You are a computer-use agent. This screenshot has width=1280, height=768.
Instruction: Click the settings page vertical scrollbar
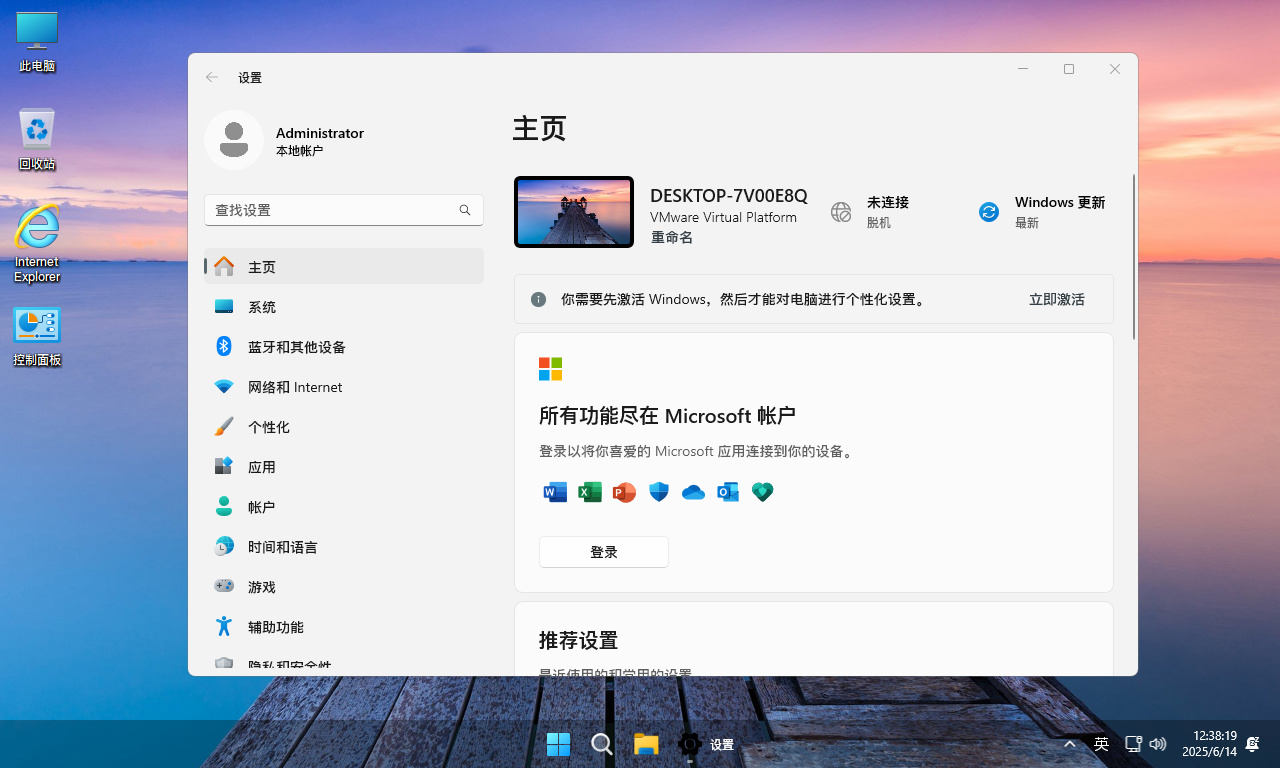point(1133,257)
